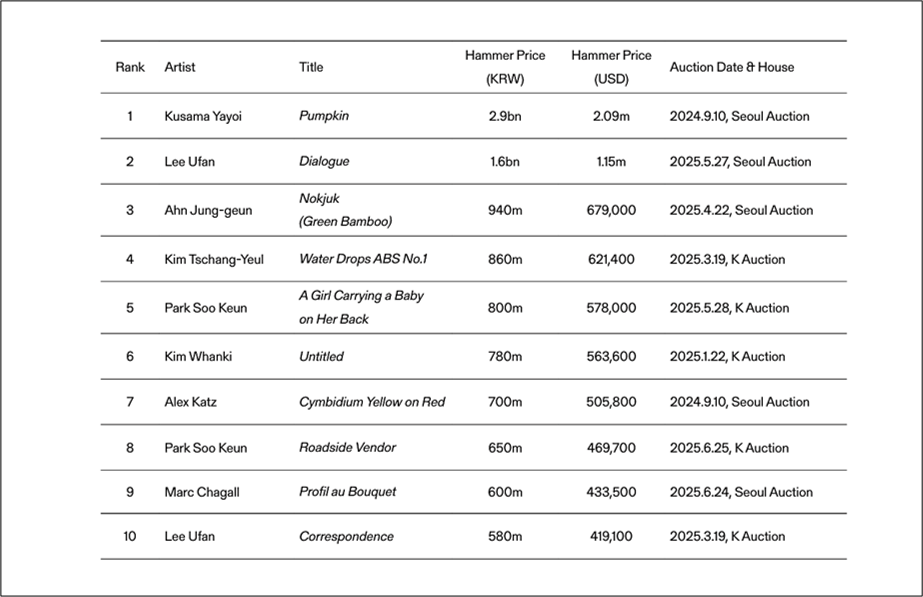Select the Nokjuk (Green Bamboo) title
This screenshot has width=923, height=597.
345,210
